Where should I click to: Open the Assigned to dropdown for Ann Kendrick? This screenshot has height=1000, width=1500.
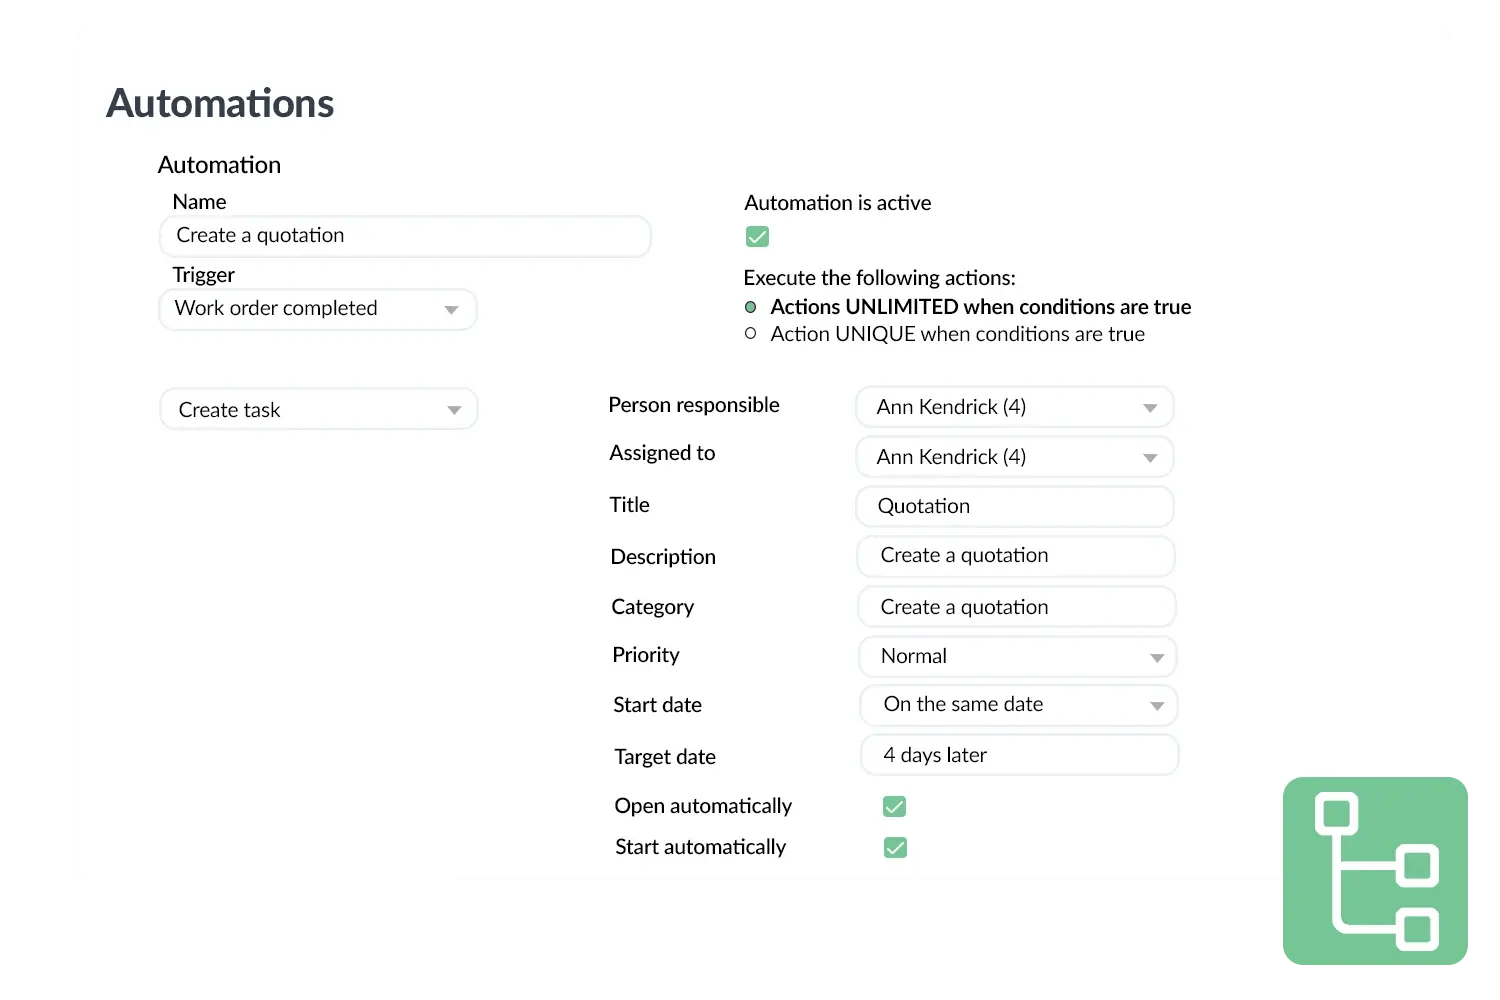(x=1014, y=457)
